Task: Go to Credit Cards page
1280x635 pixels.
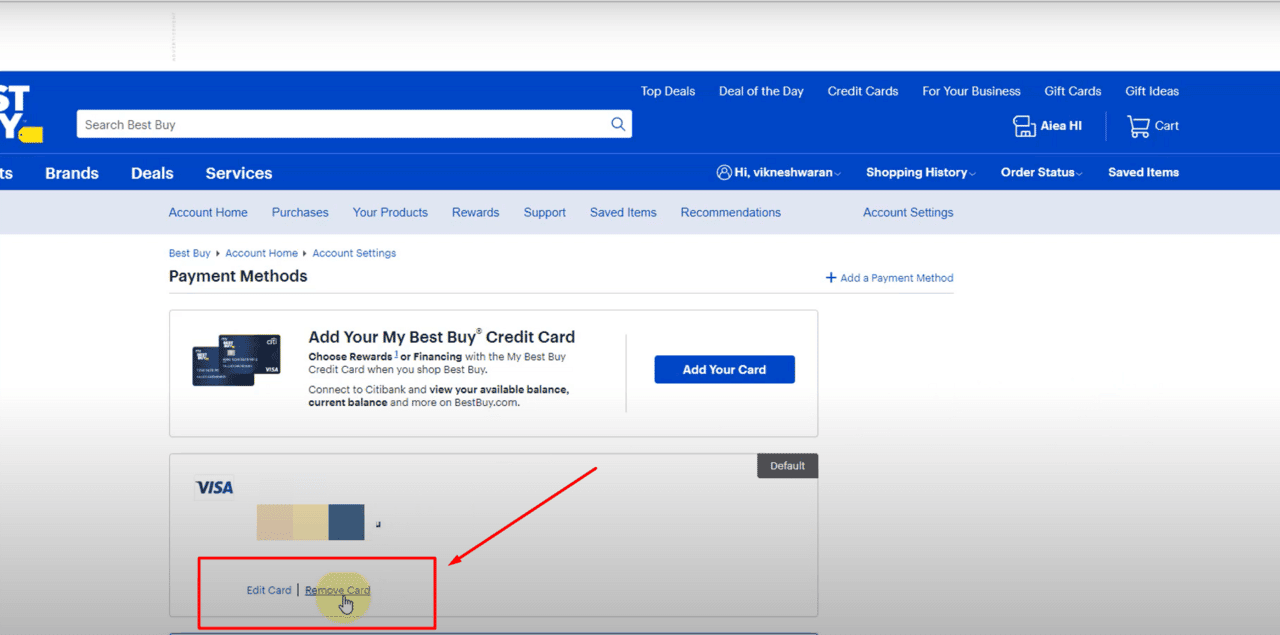Action: pos(863,91)
